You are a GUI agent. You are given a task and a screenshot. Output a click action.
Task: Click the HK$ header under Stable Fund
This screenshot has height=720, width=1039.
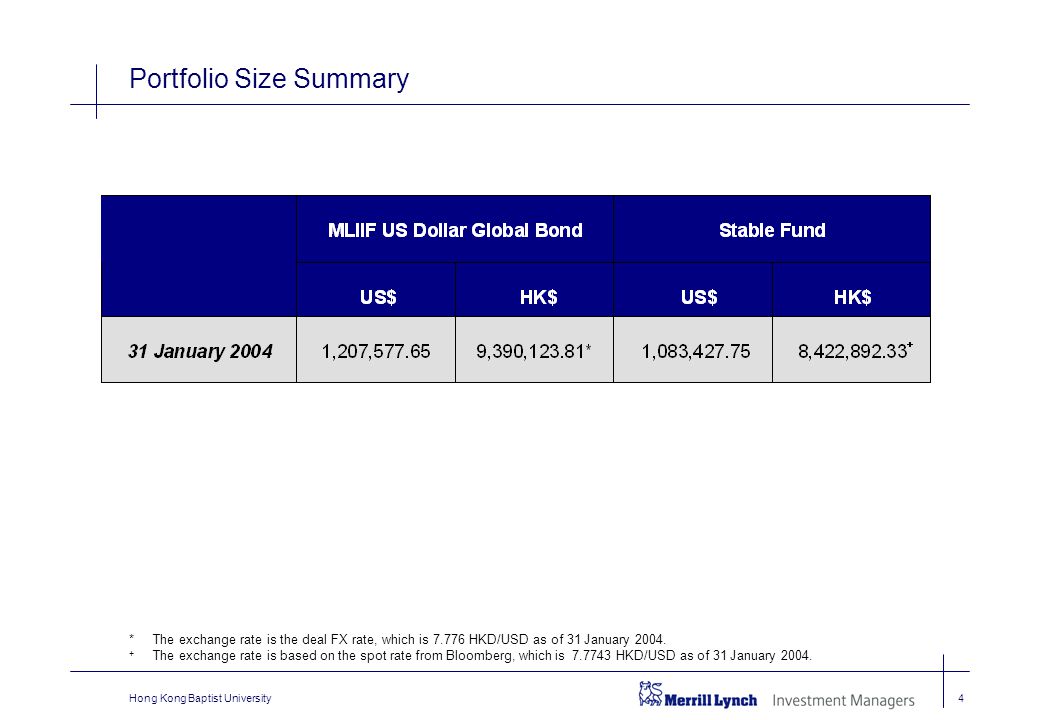[852, 297]
